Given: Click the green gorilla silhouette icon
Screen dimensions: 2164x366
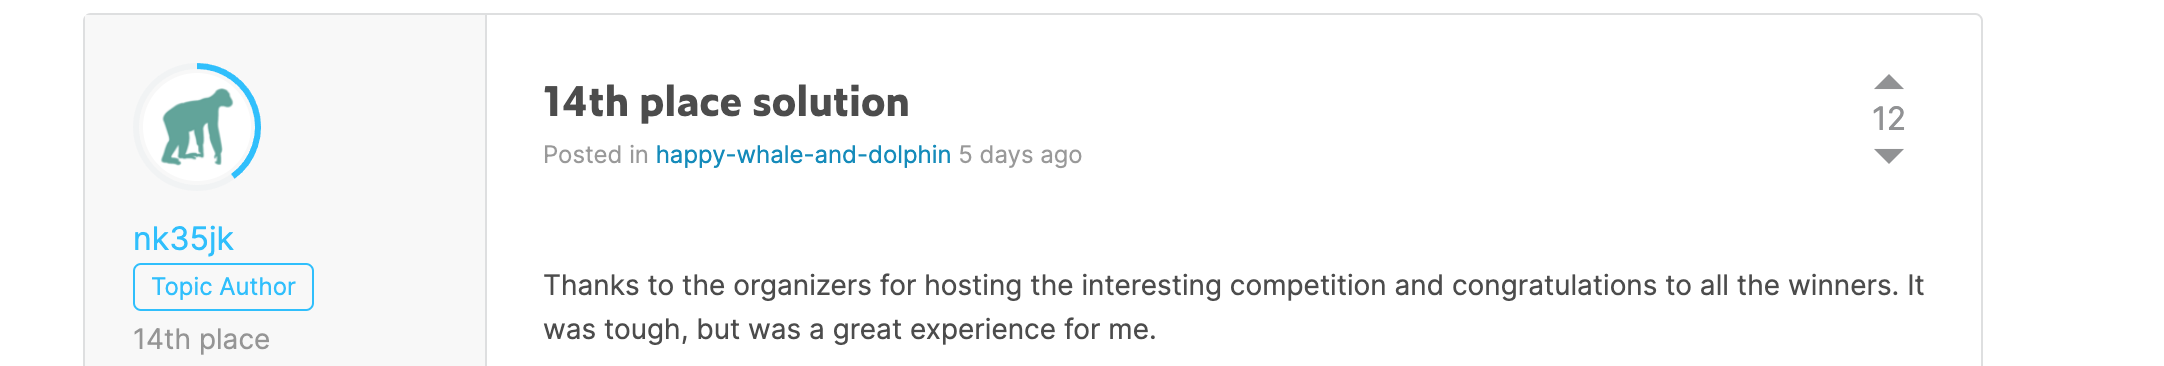Looking at the screenshot, I should point(198,127).
